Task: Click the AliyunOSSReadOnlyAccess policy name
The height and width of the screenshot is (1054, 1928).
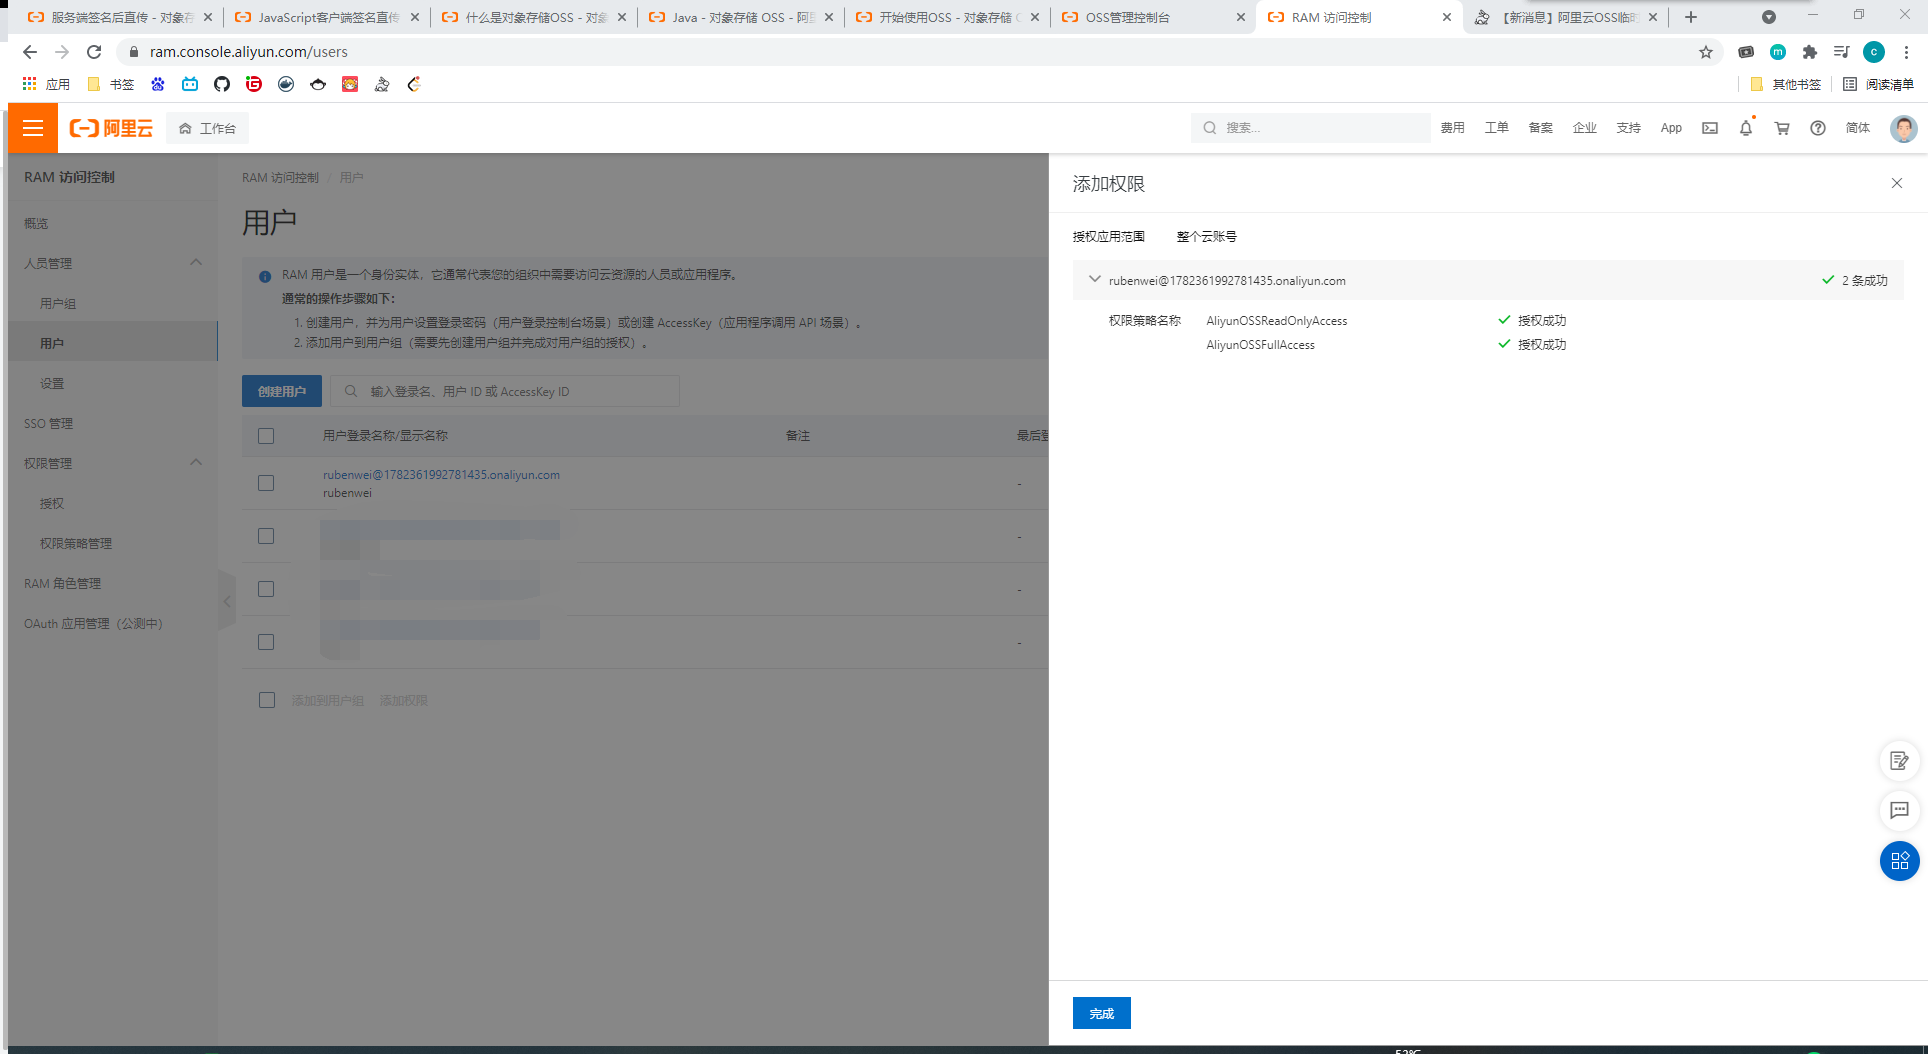Action: coord(1276,321)
